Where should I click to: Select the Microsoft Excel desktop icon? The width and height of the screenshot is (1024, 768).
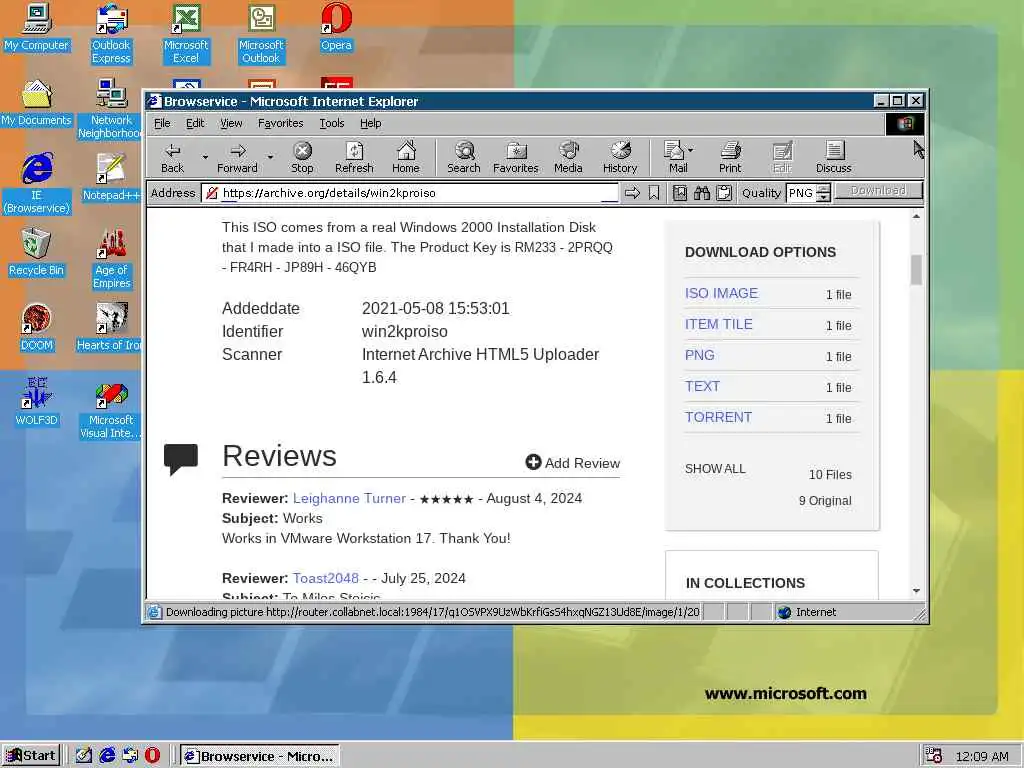pos(186,34)
